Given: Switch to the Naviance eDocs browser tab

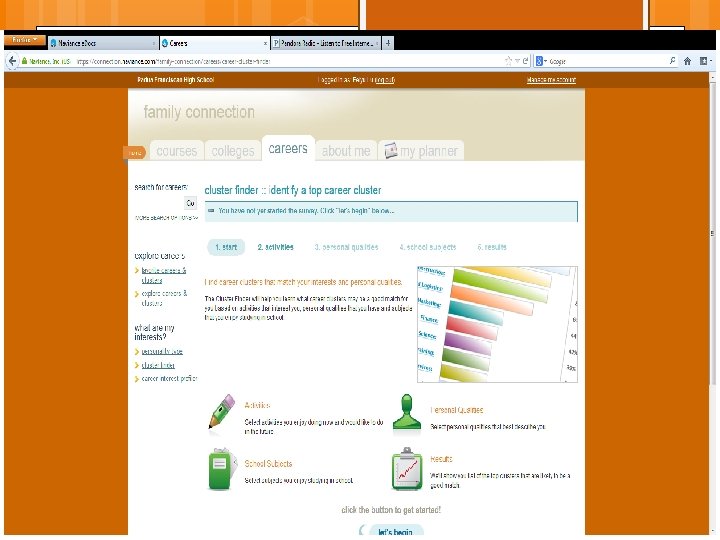Looking at the screenshot, I should pos(103,43).
